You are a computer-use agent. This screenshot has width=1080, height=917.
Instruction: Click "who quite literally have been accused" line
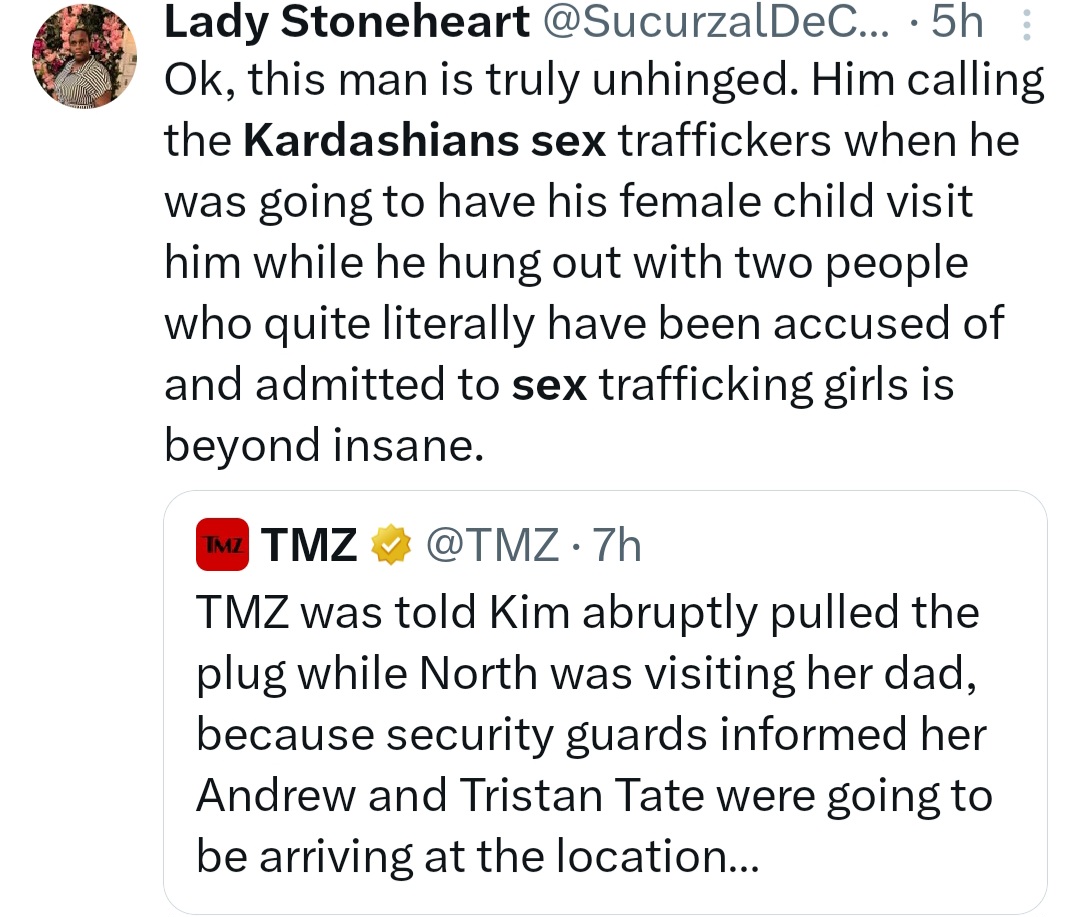583,324
